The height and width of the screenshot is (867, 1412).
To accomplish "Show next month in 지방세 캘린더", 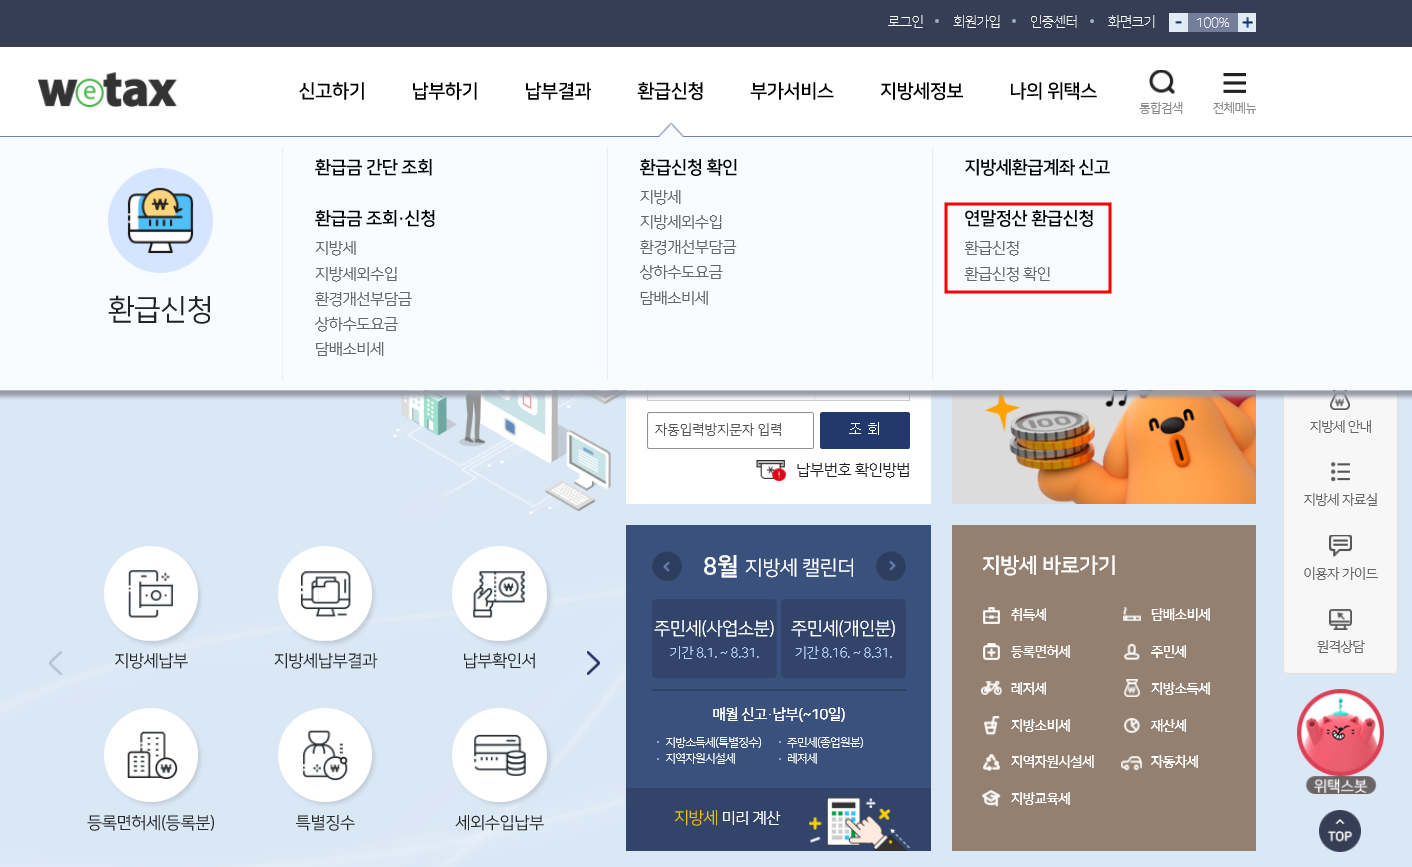I will pyautogui.click(x=891, y=567).
